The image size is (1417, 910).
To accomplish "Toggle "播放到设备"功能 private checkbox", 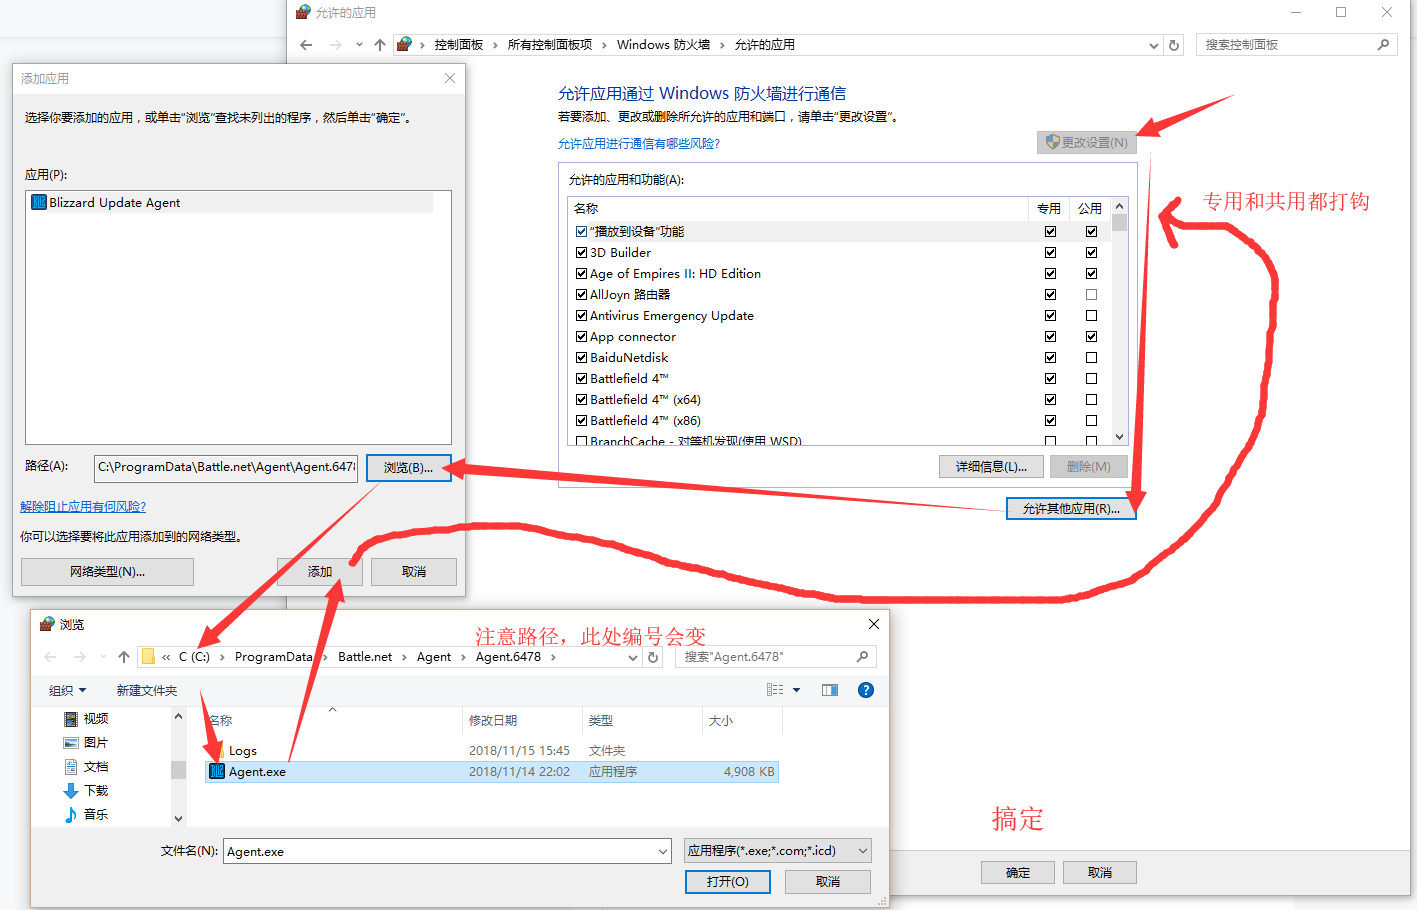I will (x=1050, y=232).
